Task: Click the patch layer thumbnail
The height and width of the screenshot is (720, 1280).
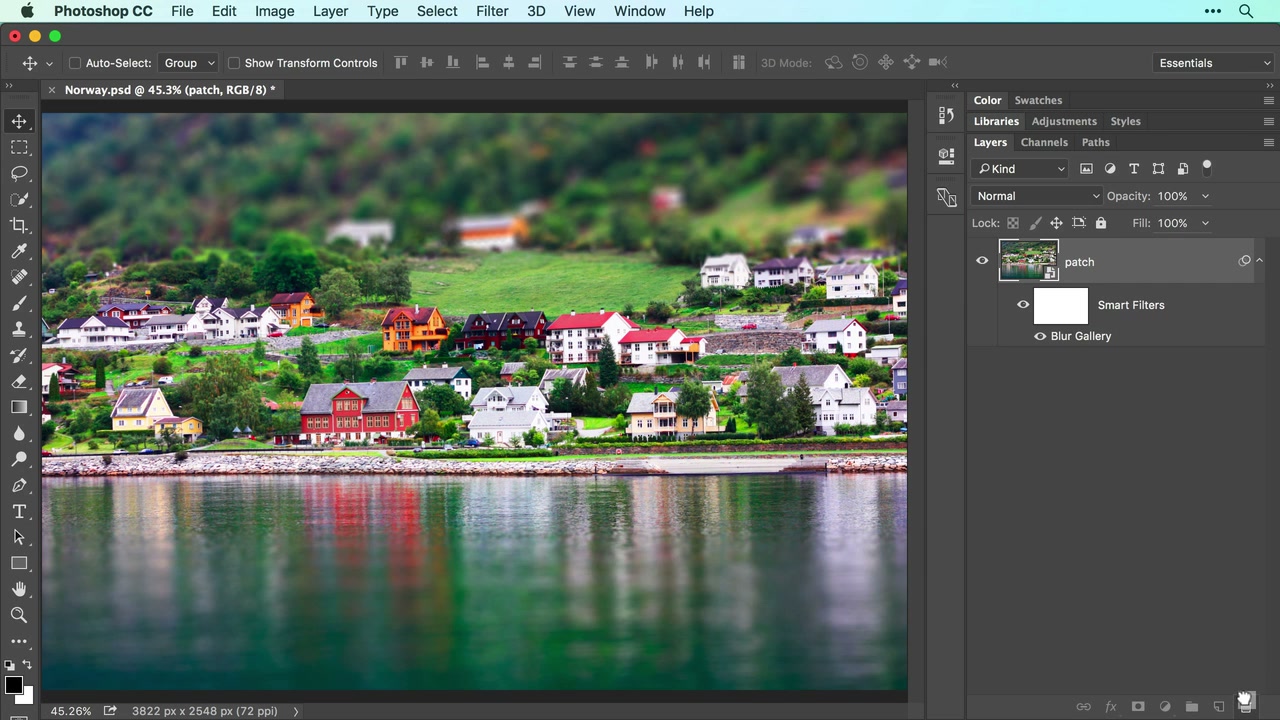Action: [1028, 261]
